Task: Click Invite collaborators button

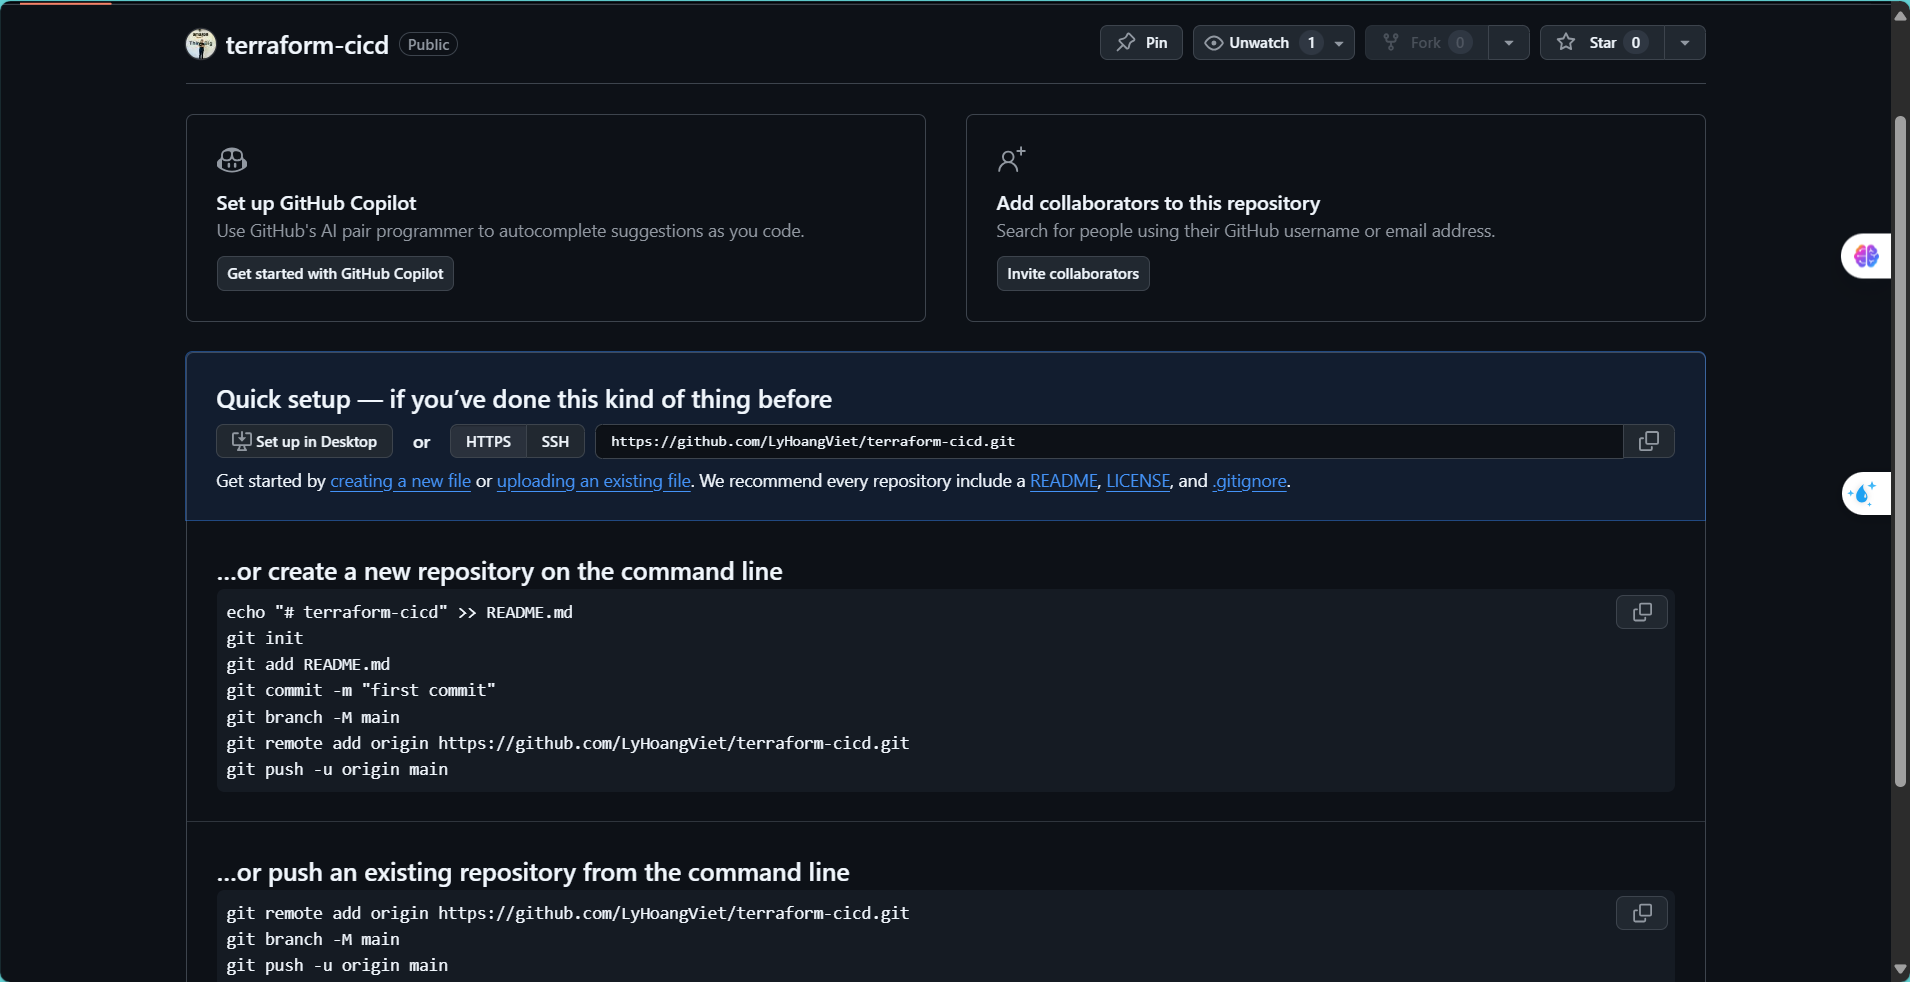Action: coord(1073,274)
